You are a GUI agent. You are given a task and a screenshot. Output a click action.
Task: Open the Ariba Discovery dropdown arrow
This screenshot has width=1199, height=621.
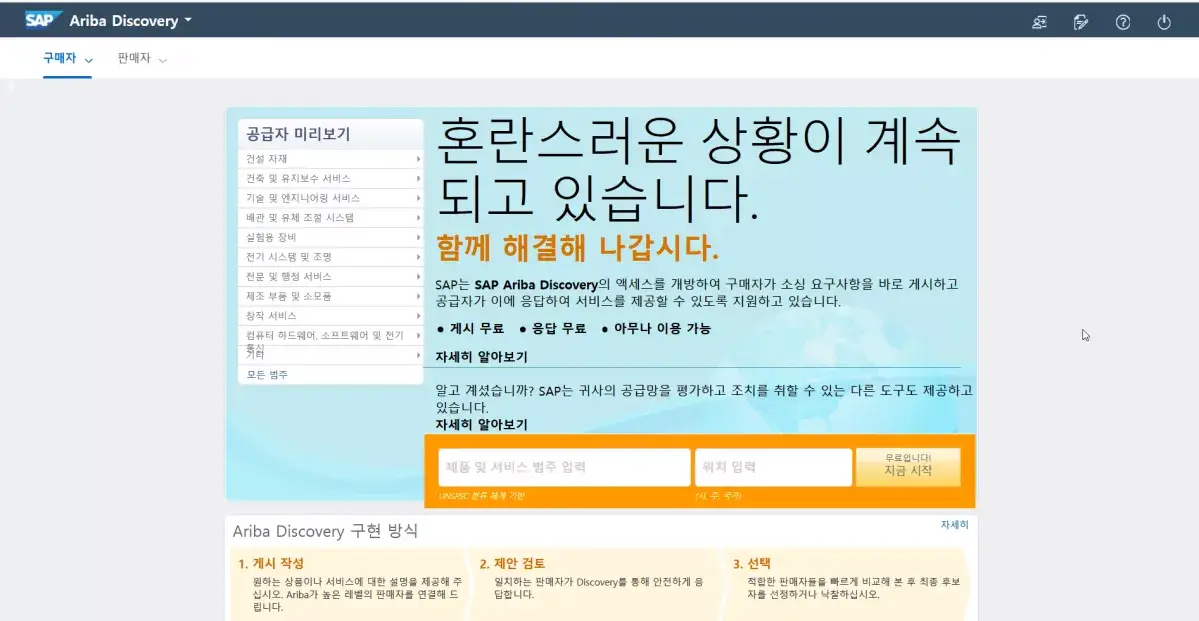[188, 21]
